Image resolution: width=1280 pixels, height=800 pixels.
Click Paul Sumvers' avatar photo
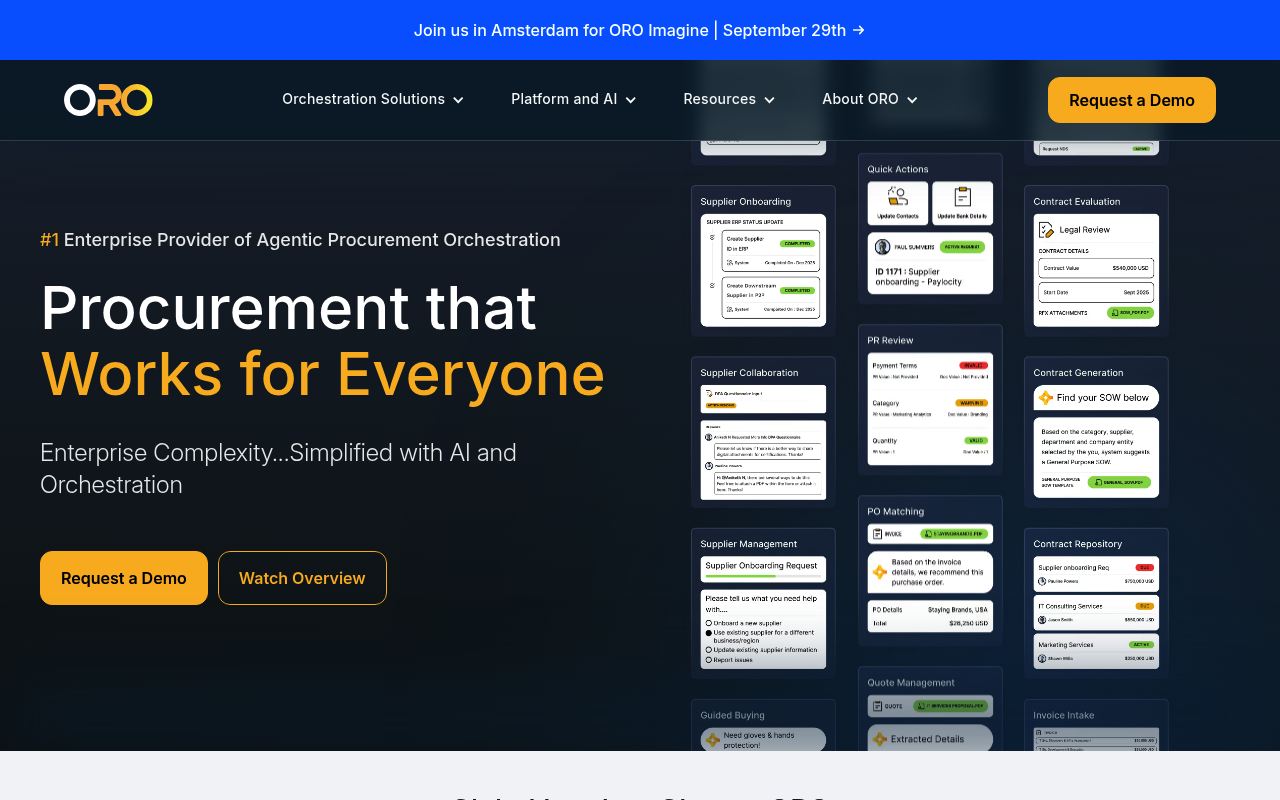[882, 247]
